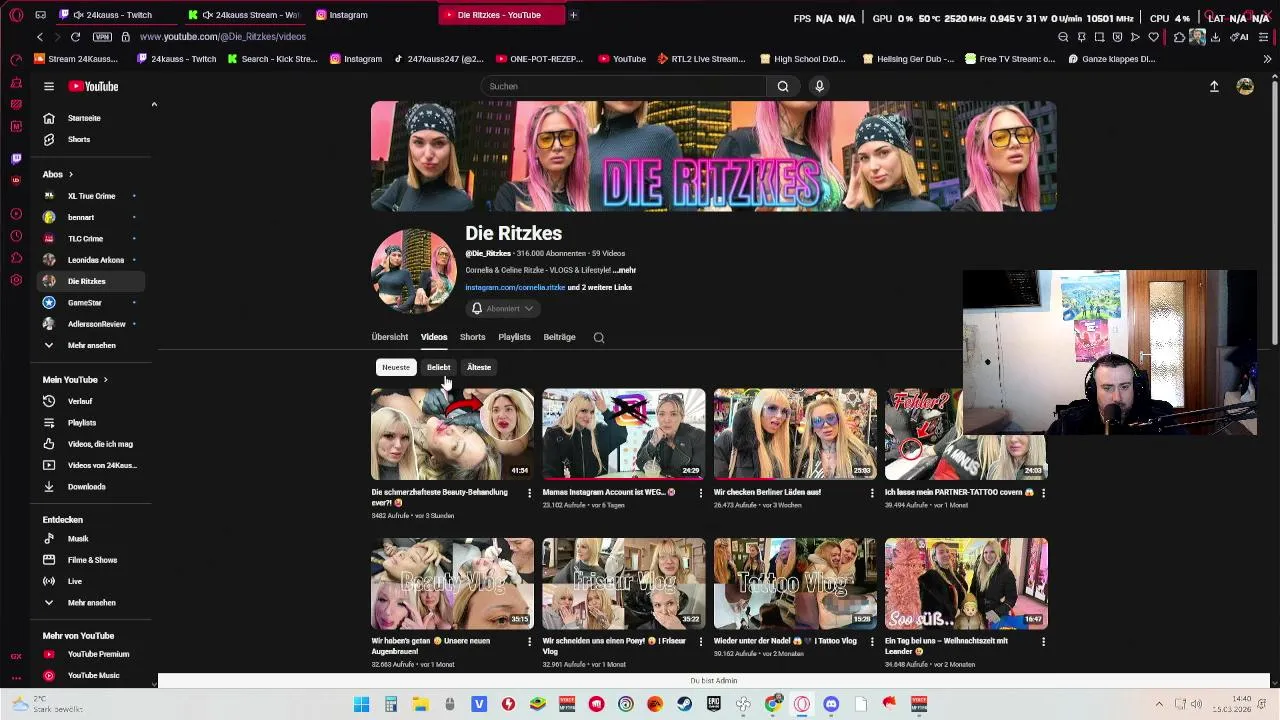Open Live in the Entdecken section
The height and width of the screenshot is (720, 1280).
pos(75,581)
